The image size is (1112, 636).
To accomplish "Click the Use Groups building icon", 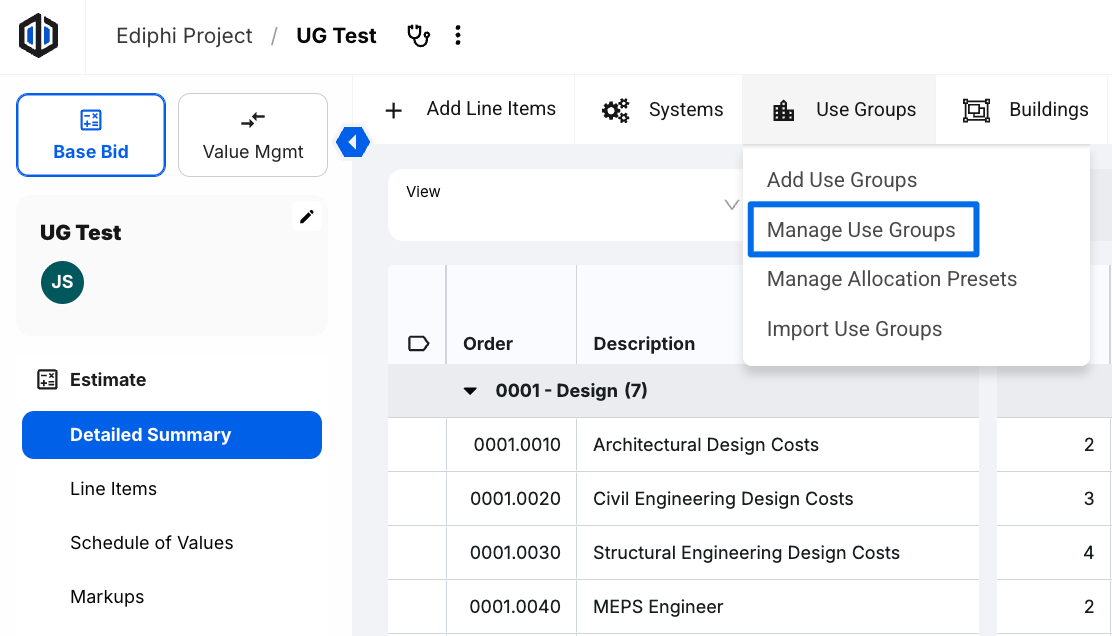I will [x=784, y=111].
